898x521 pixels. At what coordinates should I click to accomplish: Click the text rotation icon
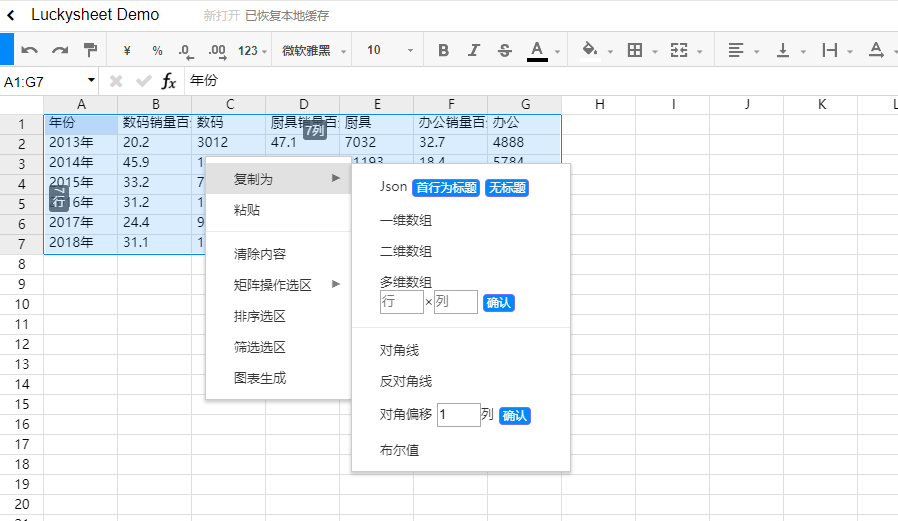tap(876, 50)
